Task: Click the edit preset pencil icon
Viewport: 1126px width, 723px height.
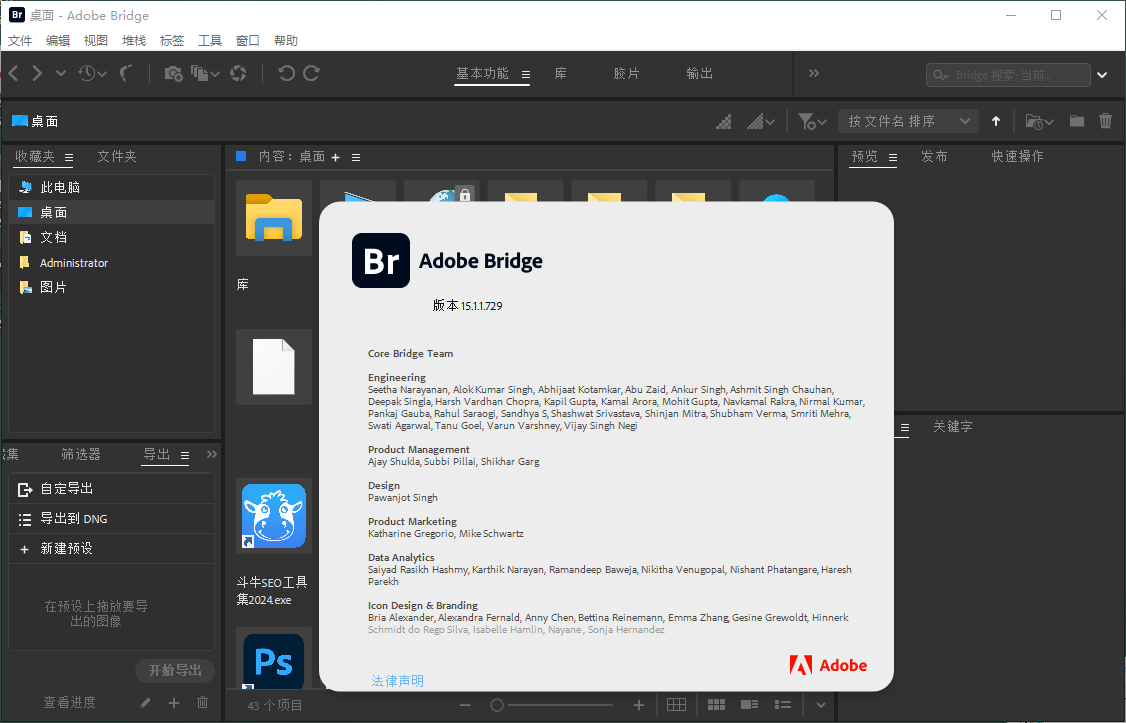Action: click(x=145, y=703)
